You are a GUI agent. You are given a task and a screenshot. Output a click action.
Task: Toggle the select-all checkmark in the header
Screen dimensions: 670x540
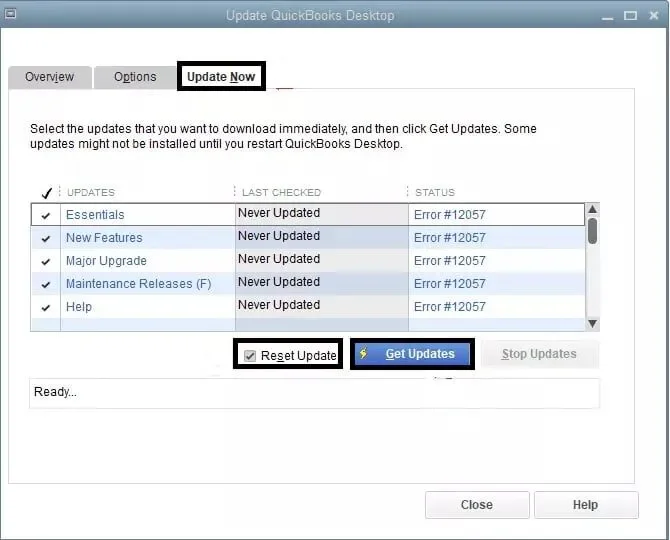(47, 193)
